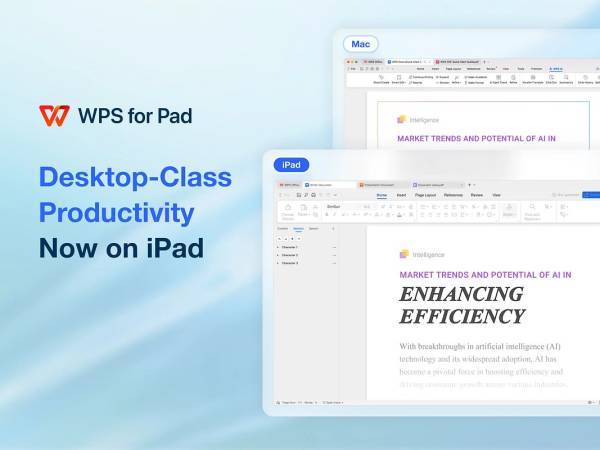Click the plus icon to add new tab
600x450 pixels.
470,185
